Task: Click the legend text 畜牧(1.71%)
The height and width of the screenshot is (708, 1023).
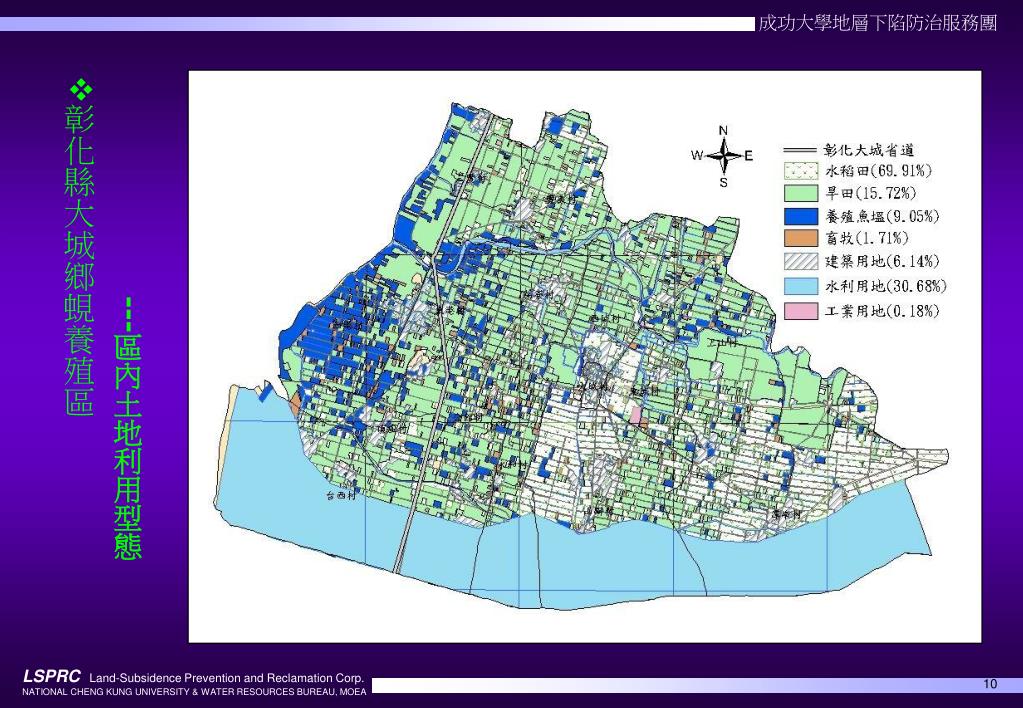Action: pyautogui.click(x=867, y=238)
